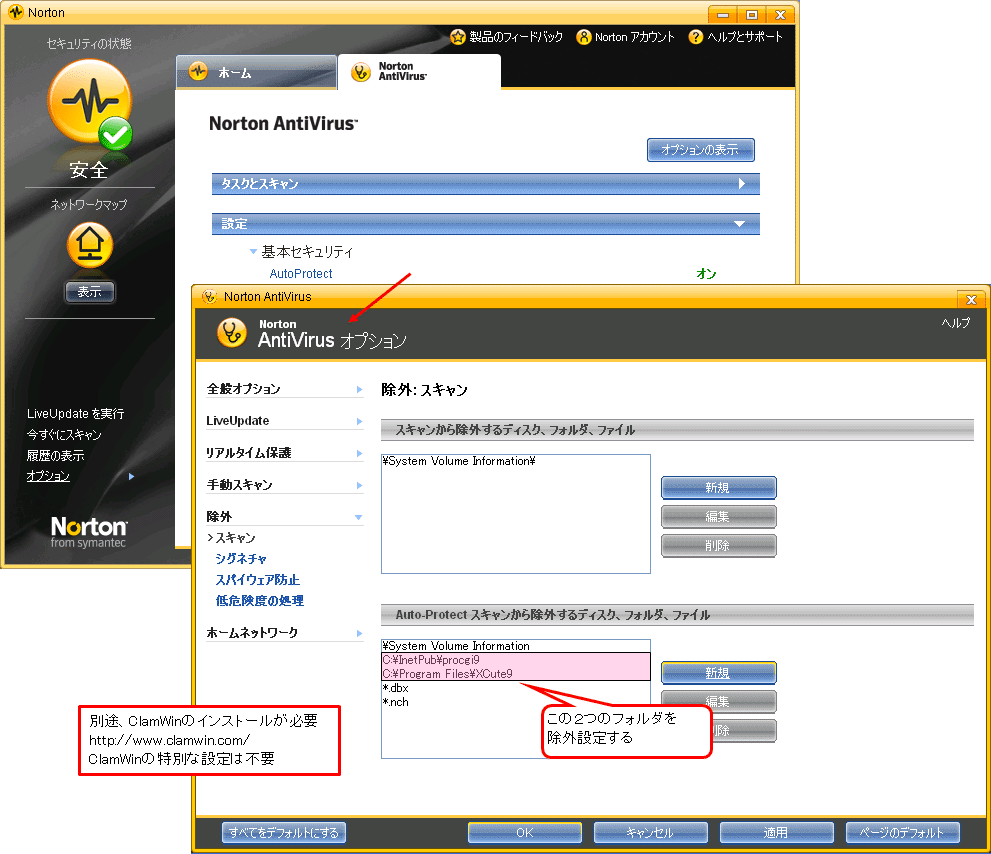Screen dimensions: 991x854
Task: Select C:¥InetPub¥procgi9 exclusion entry
Action: 516,660
